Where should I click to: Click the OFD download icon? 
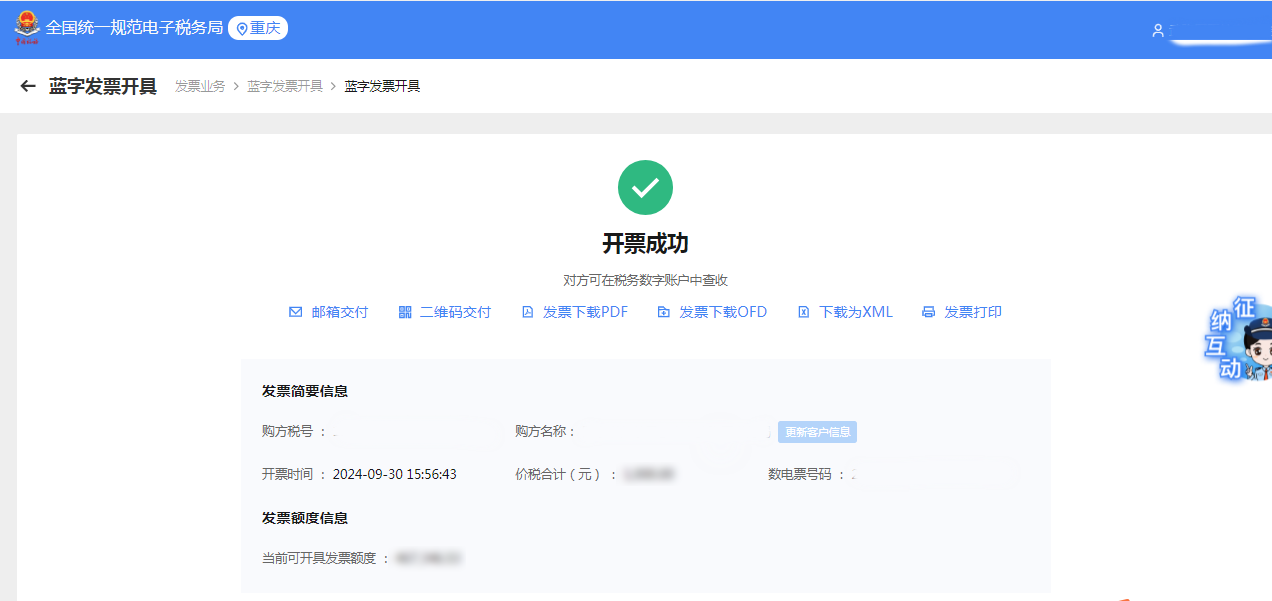pyautogui.click(x=663, y=312)
